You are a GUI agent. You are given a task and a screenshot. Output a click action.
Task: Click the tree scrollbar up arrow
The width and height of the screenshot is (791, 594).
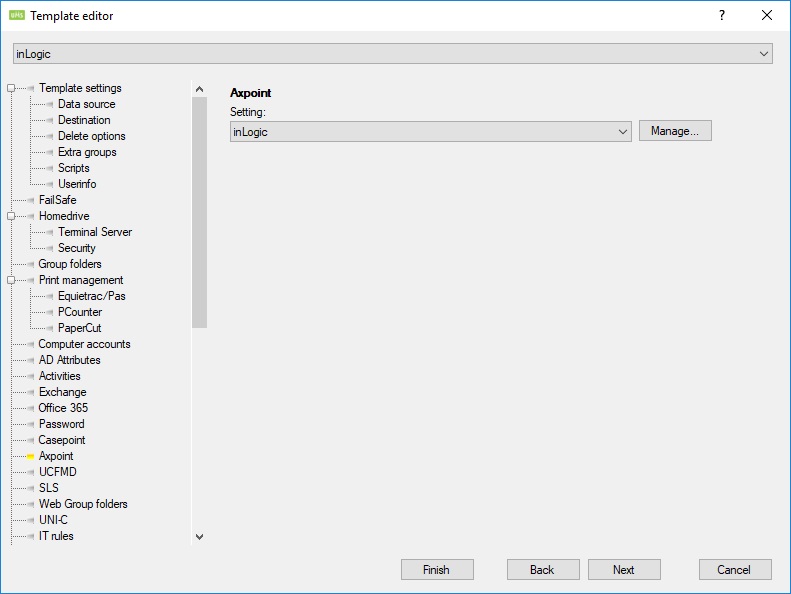pyautogui.click(x=199, y=89)
